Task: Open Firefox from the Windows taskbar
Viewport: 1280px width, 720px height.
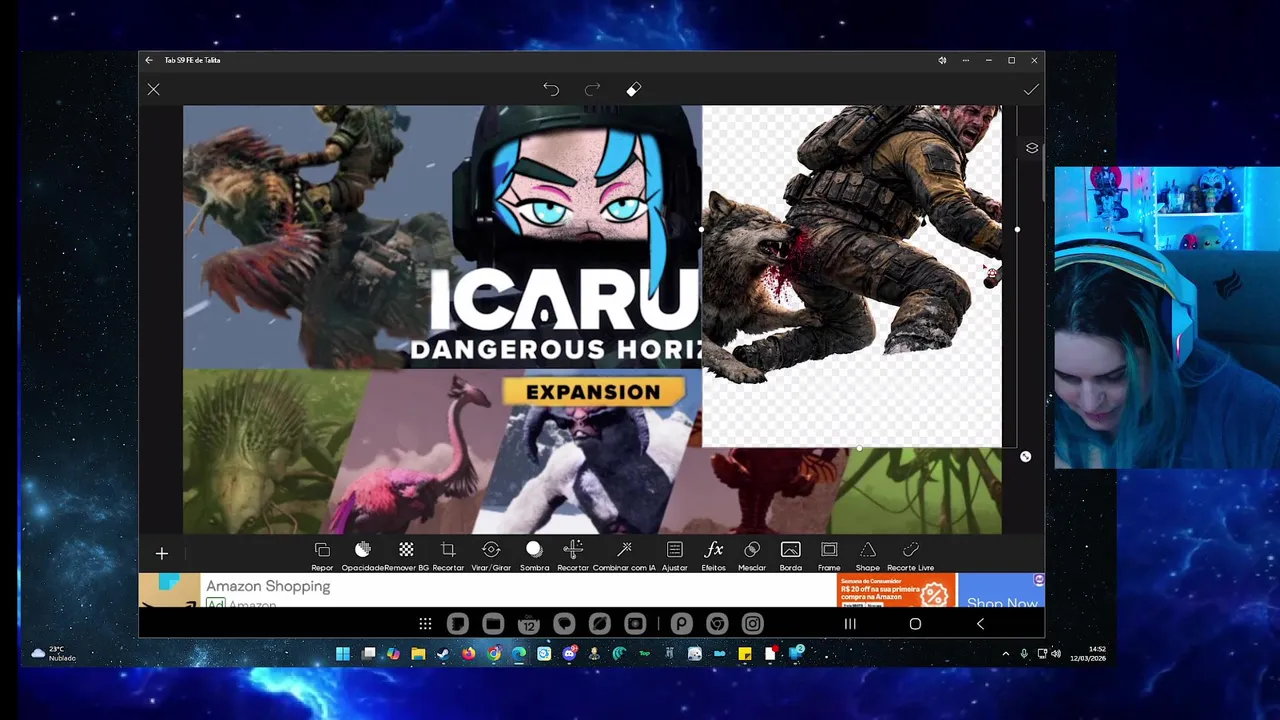Action: (x=469, y=654)
